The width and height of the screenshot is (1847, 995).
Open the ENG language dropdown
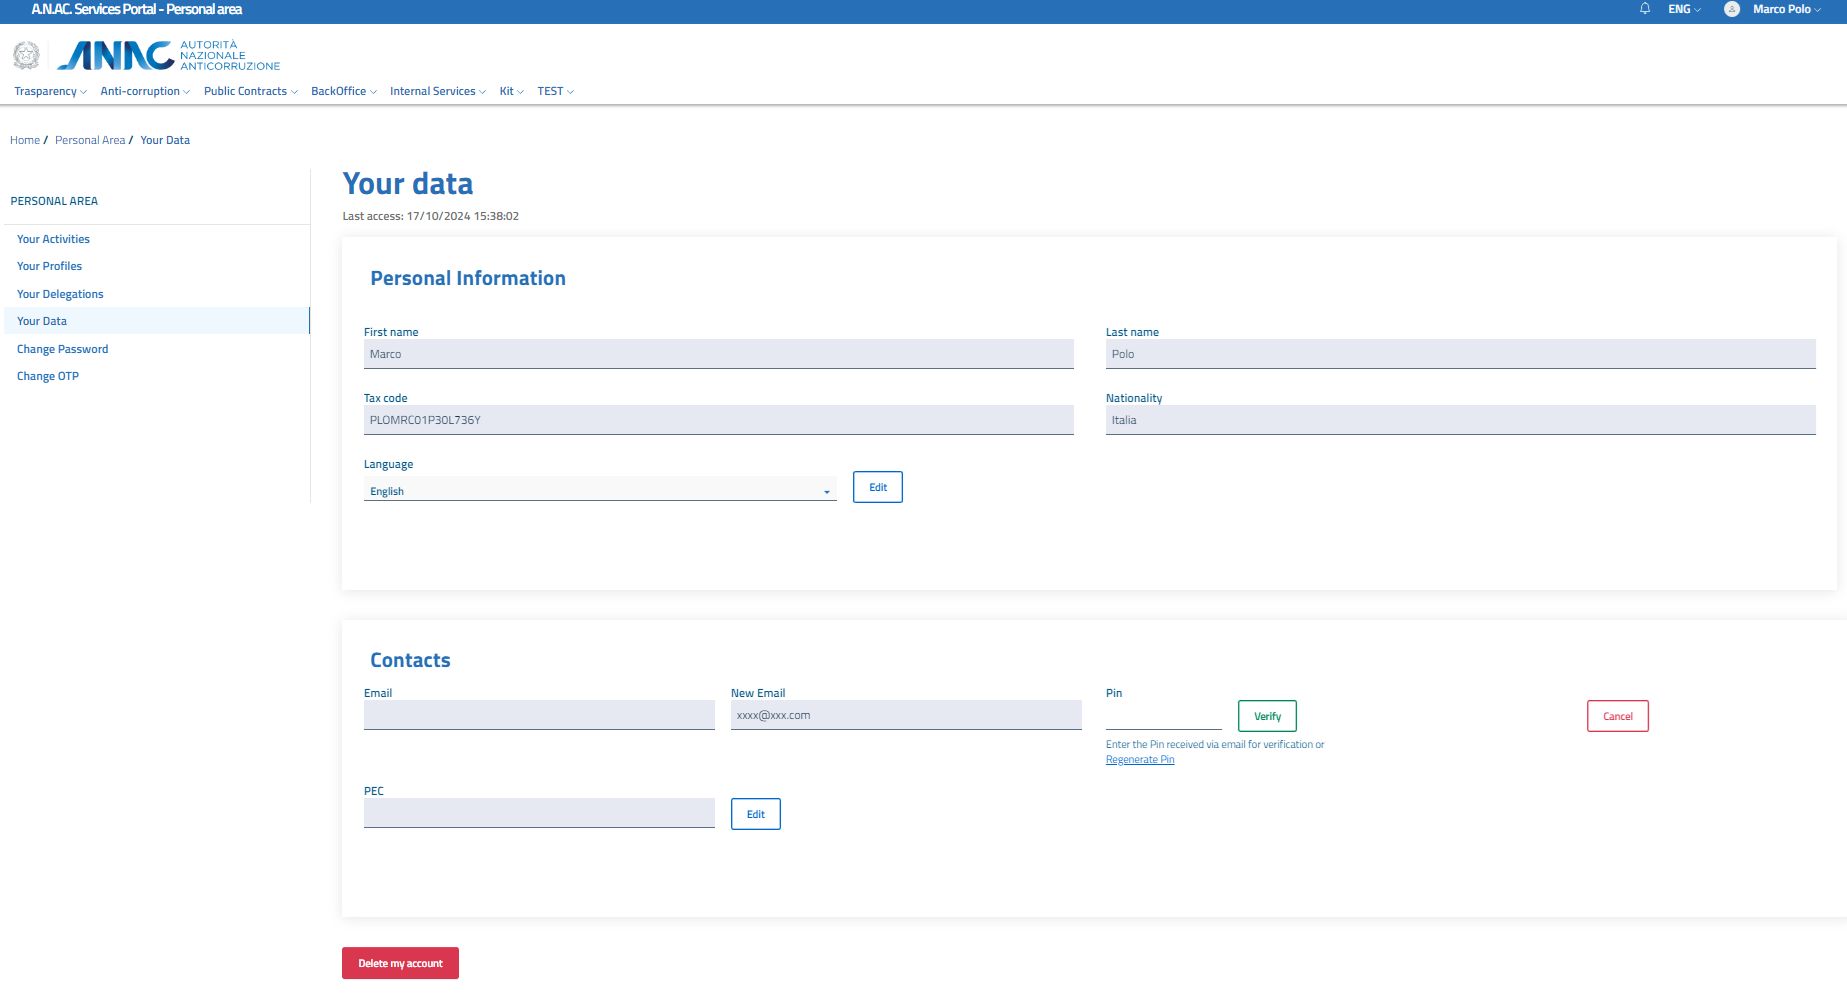click(x=1684, y=9)
